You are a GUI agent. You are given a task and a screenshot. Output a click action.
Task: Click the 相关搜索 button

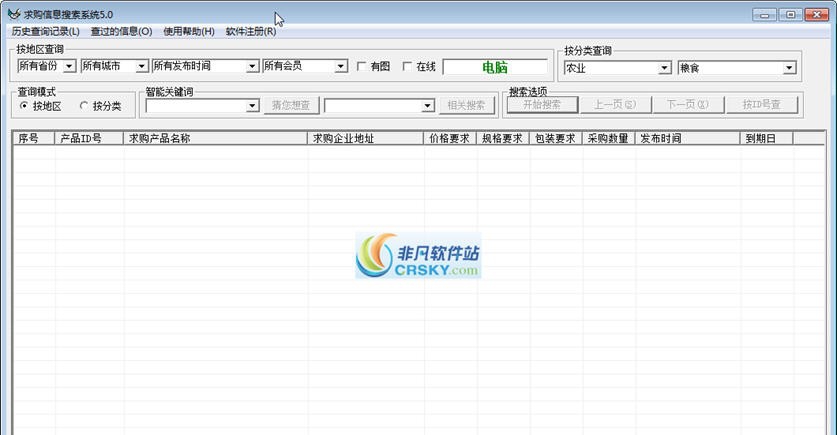pos(466,105)
